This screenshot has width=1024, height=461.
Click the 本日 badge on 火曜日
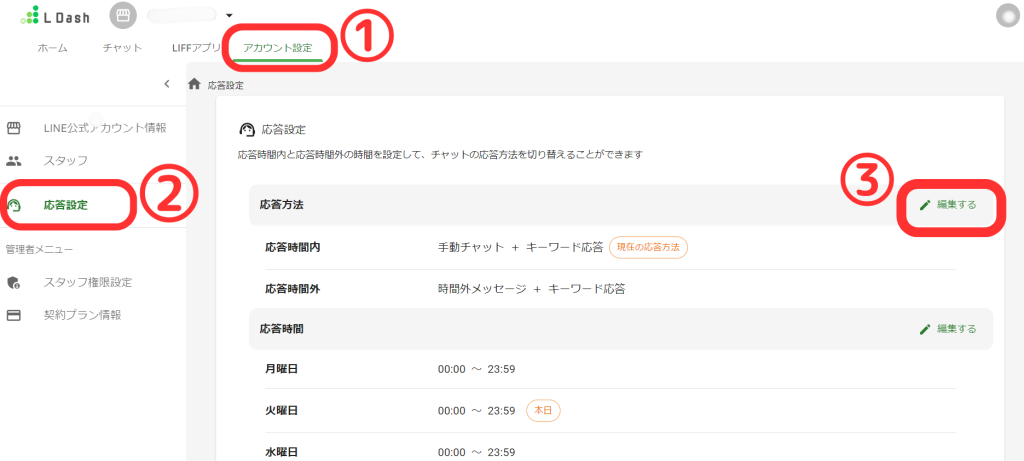tap(543, 410)
